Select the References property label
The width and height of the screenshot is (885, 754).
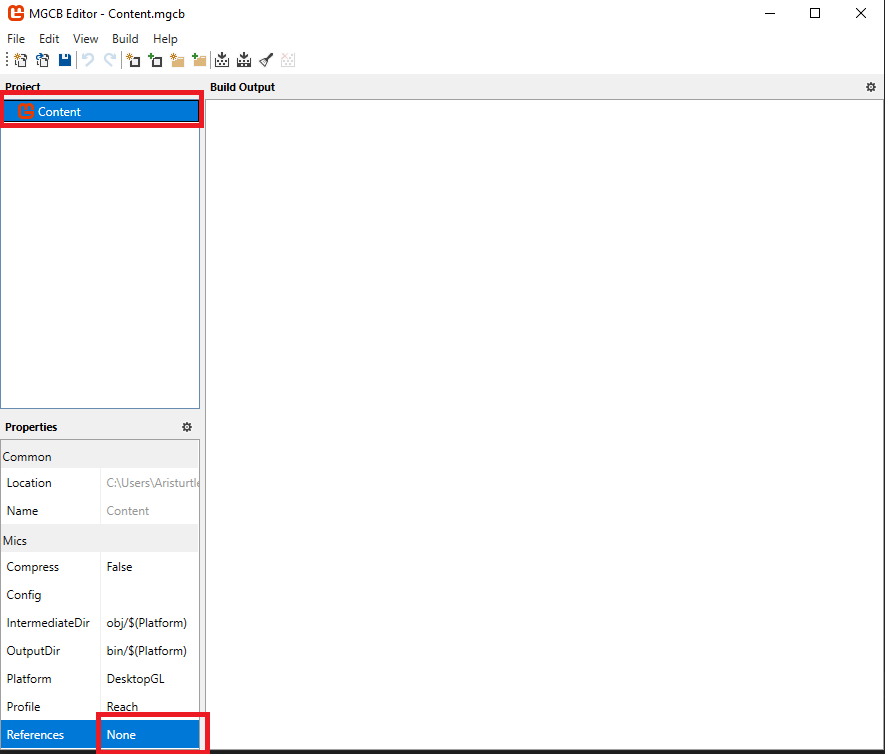35,734
